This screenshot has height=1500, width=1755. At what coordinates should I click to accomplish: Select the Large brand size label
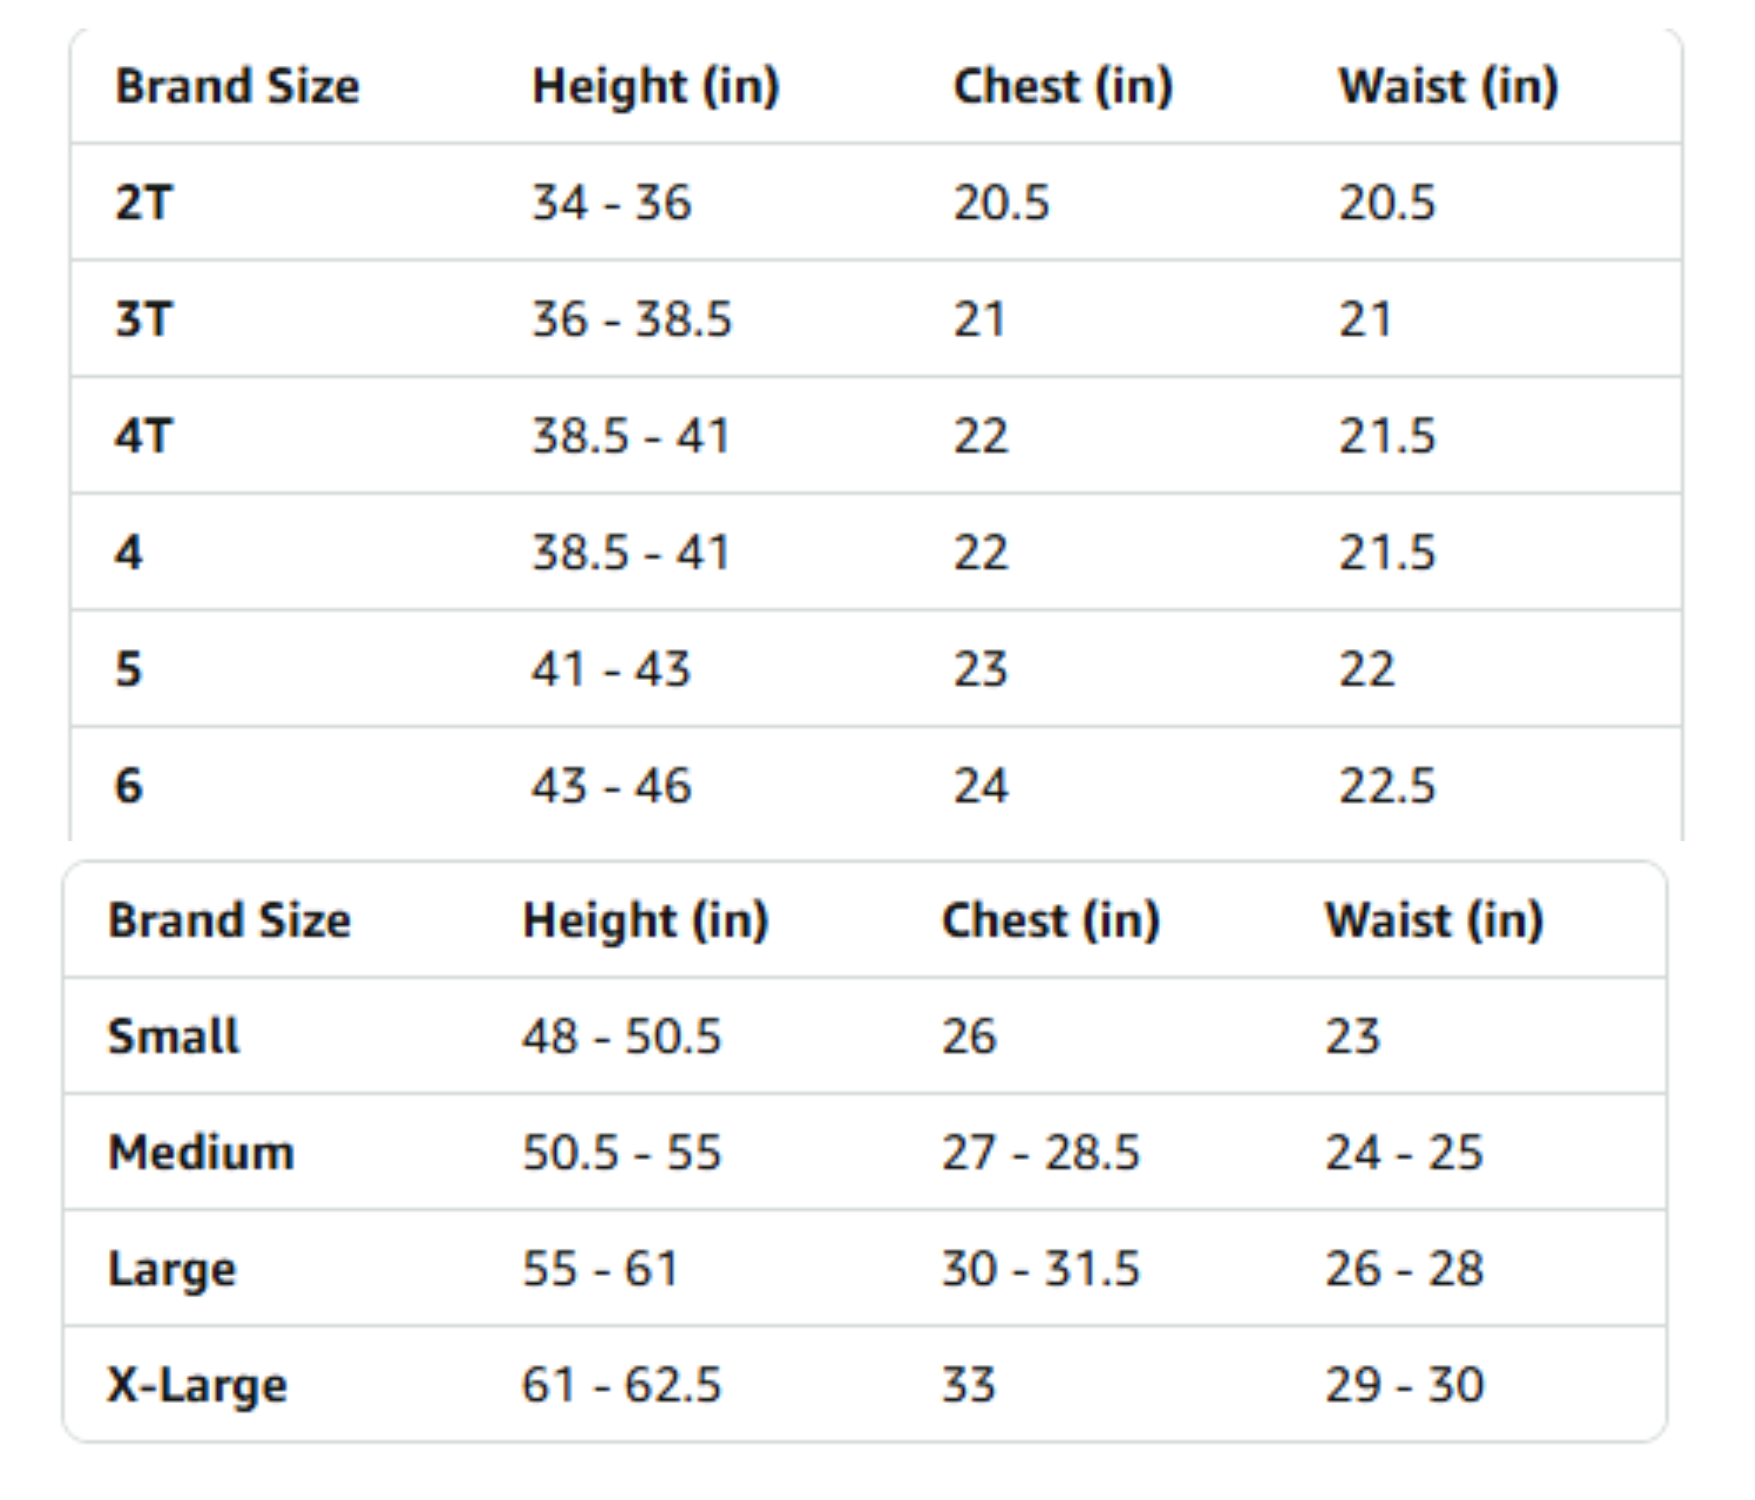172,1269
